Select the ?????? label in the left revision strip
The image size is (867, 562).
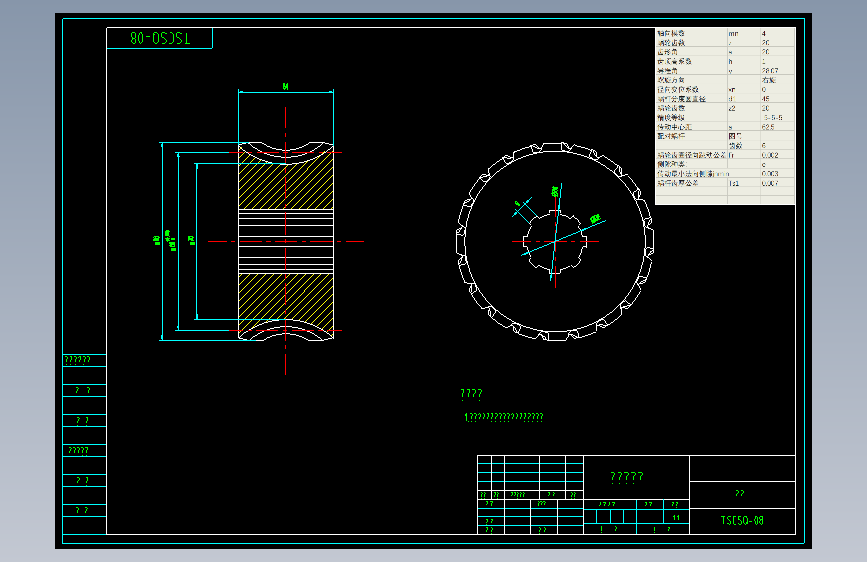point(77,360)
